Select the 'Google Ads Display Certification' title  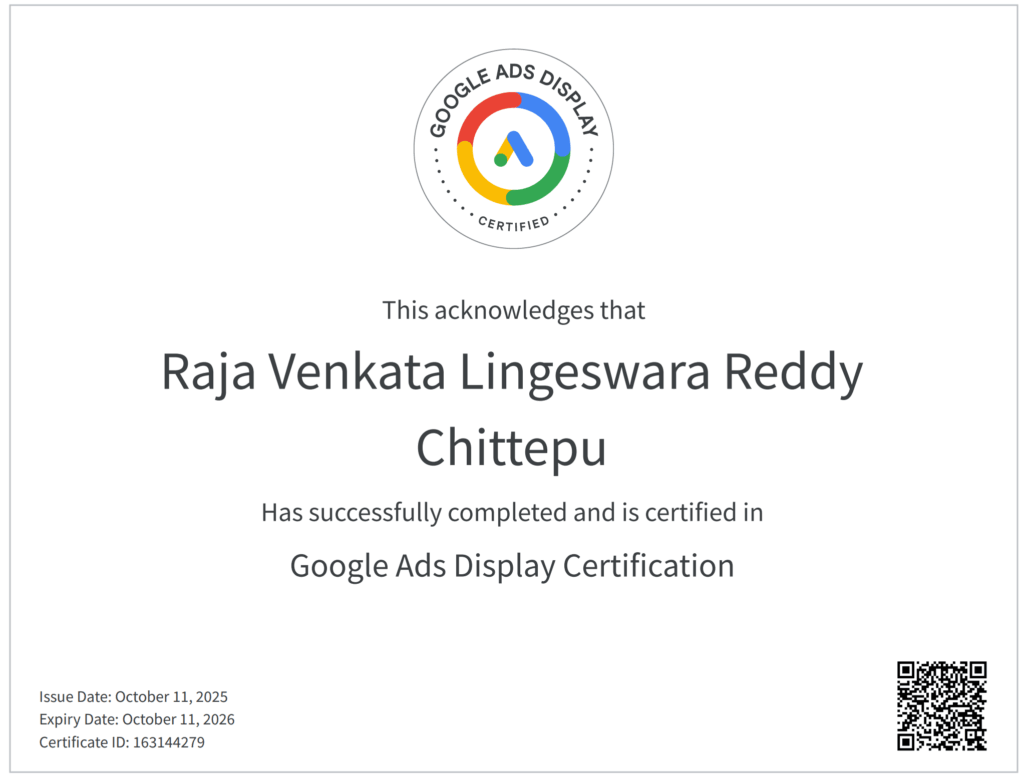click(x=512, y=566)
